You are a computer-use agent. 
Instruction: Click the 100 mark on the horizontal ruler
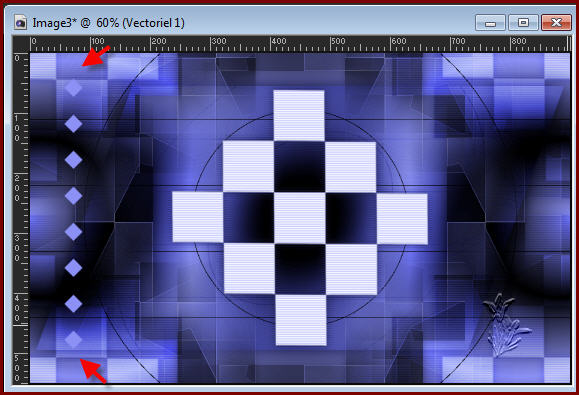point(97,41)
